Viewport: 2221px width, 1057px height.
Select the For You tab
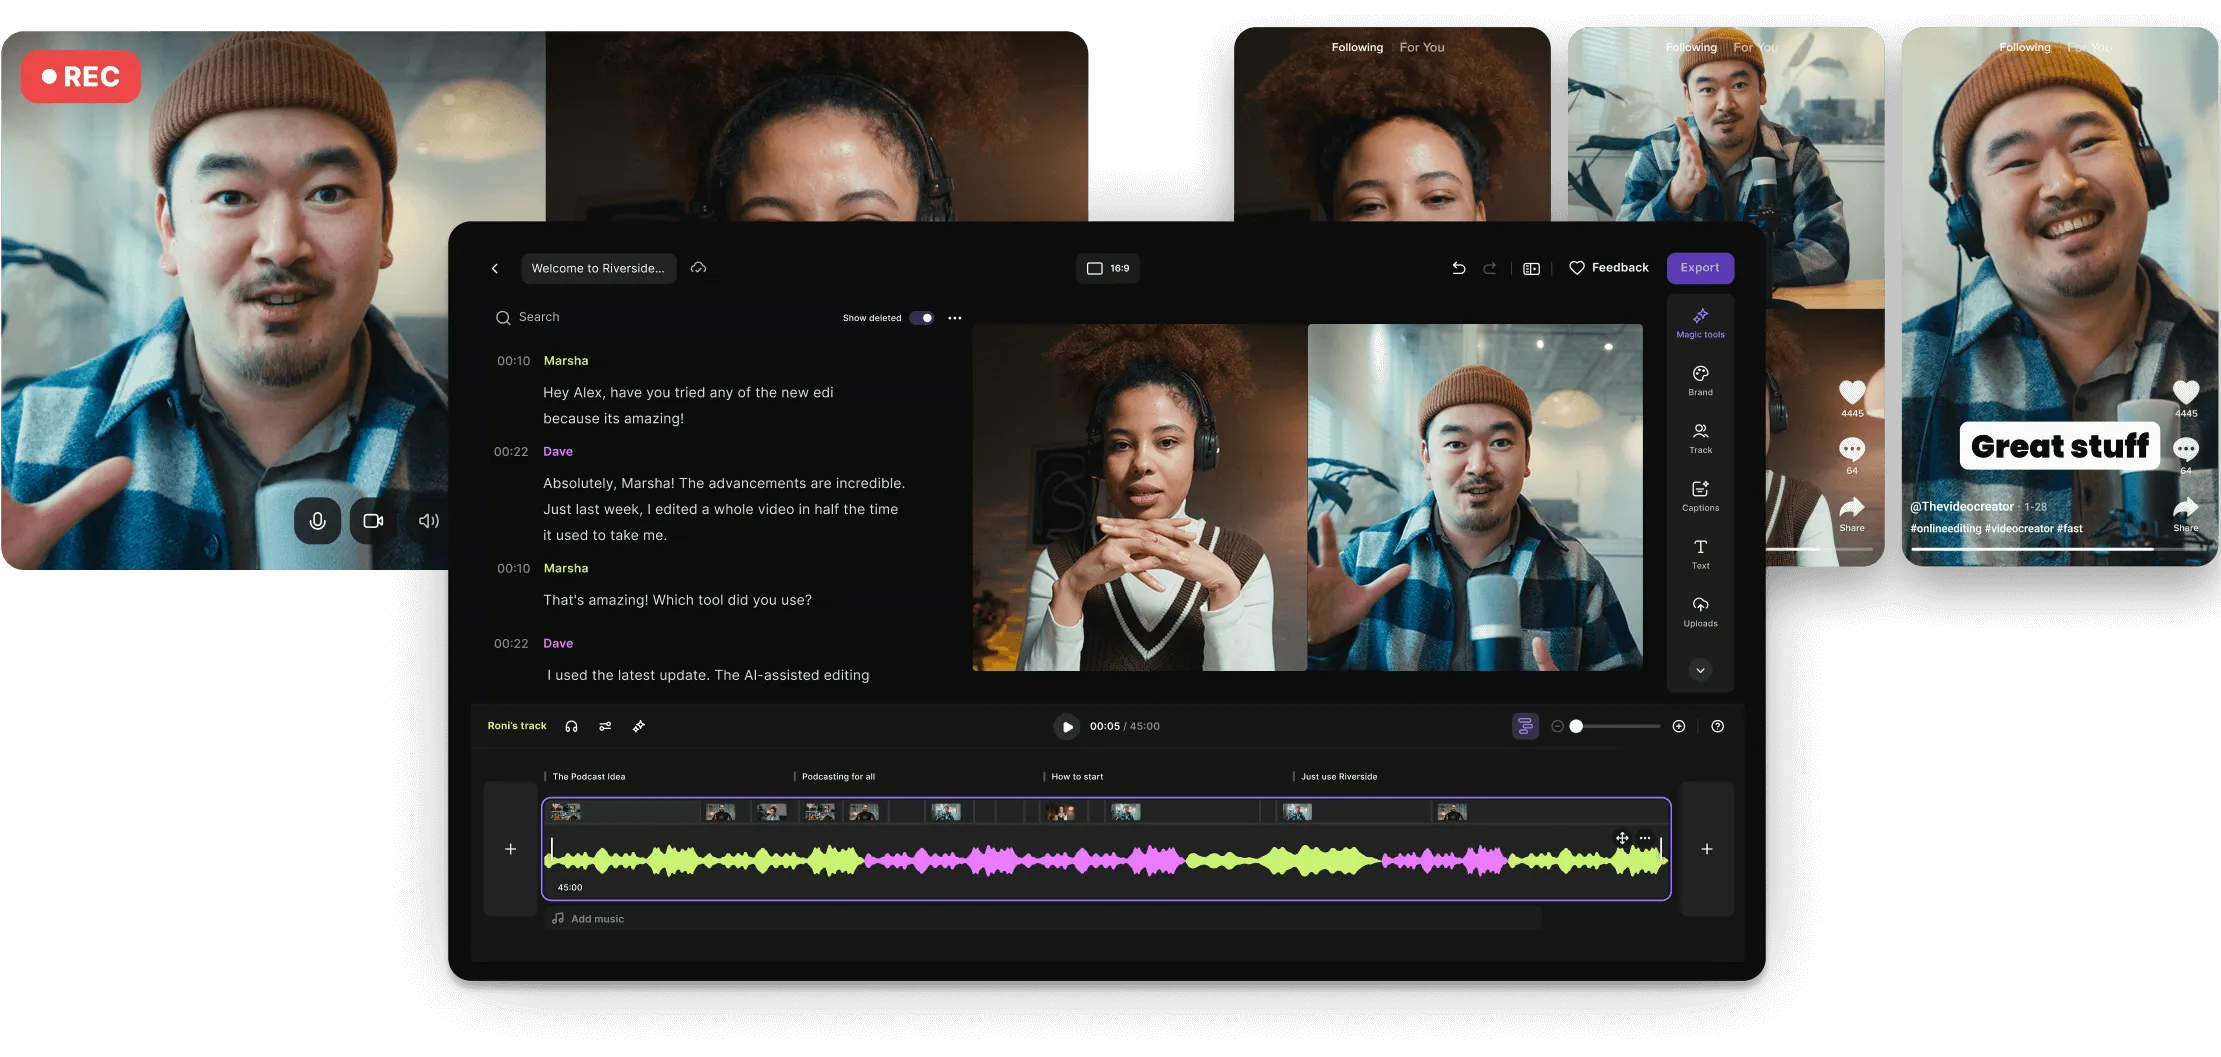tap(1421, 47)
